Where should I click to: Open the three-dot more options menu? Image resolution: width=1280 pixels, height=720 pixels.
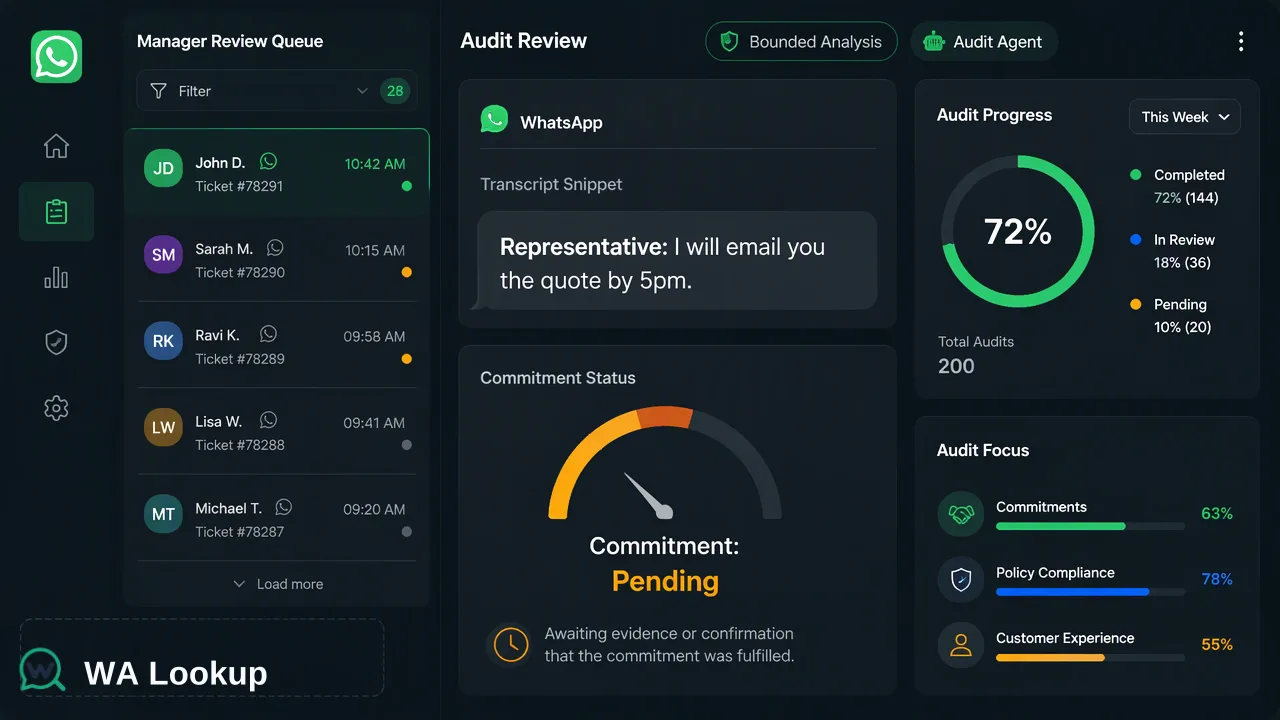(1241, 41)
